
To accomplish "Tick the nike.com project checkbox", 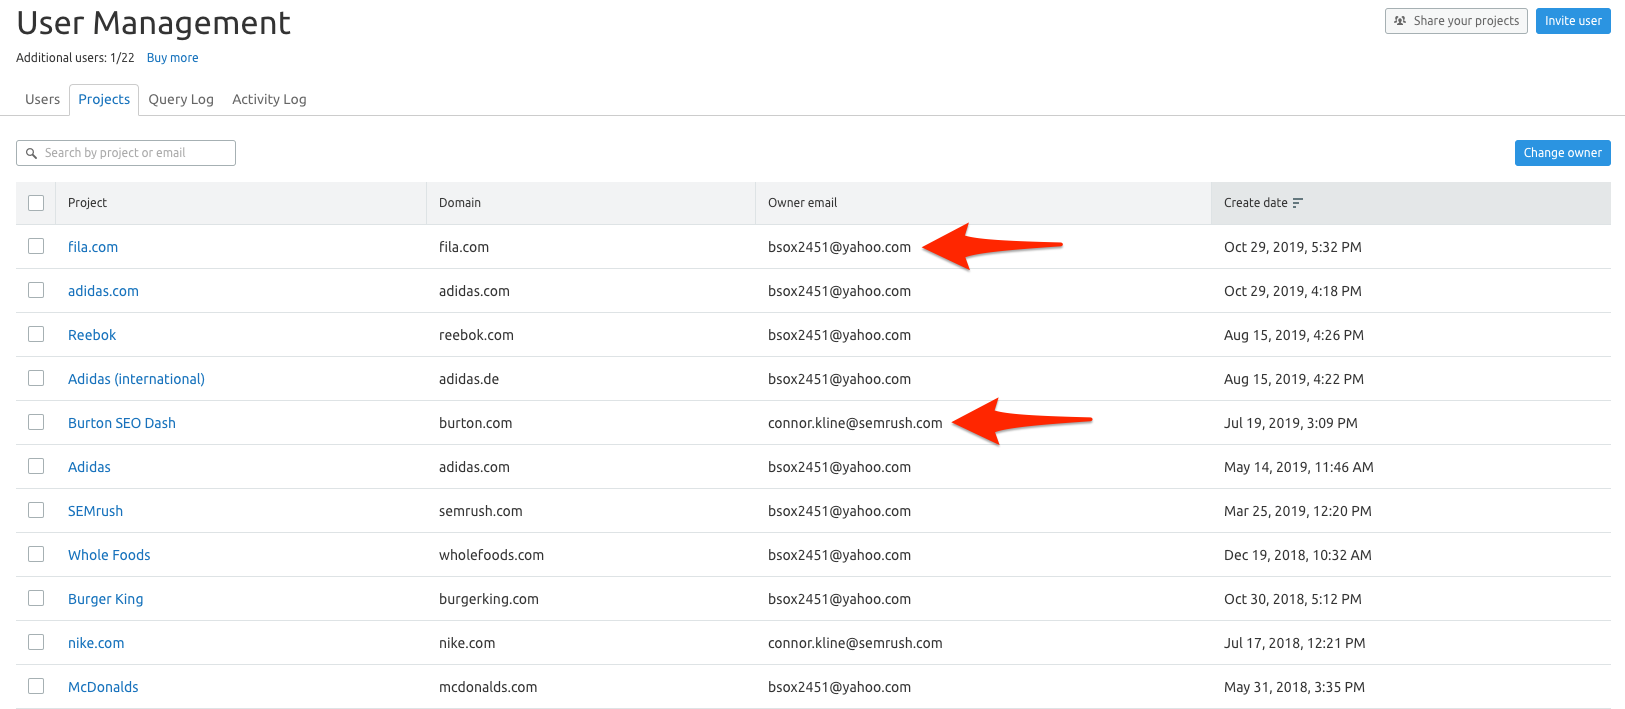I will [36, 642].
